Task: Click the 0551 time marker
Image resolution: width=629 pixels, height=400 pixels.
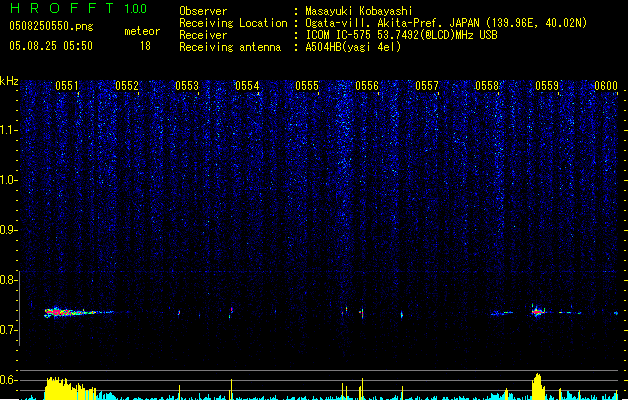Action: pyautogui.click(x=67, y=86)
